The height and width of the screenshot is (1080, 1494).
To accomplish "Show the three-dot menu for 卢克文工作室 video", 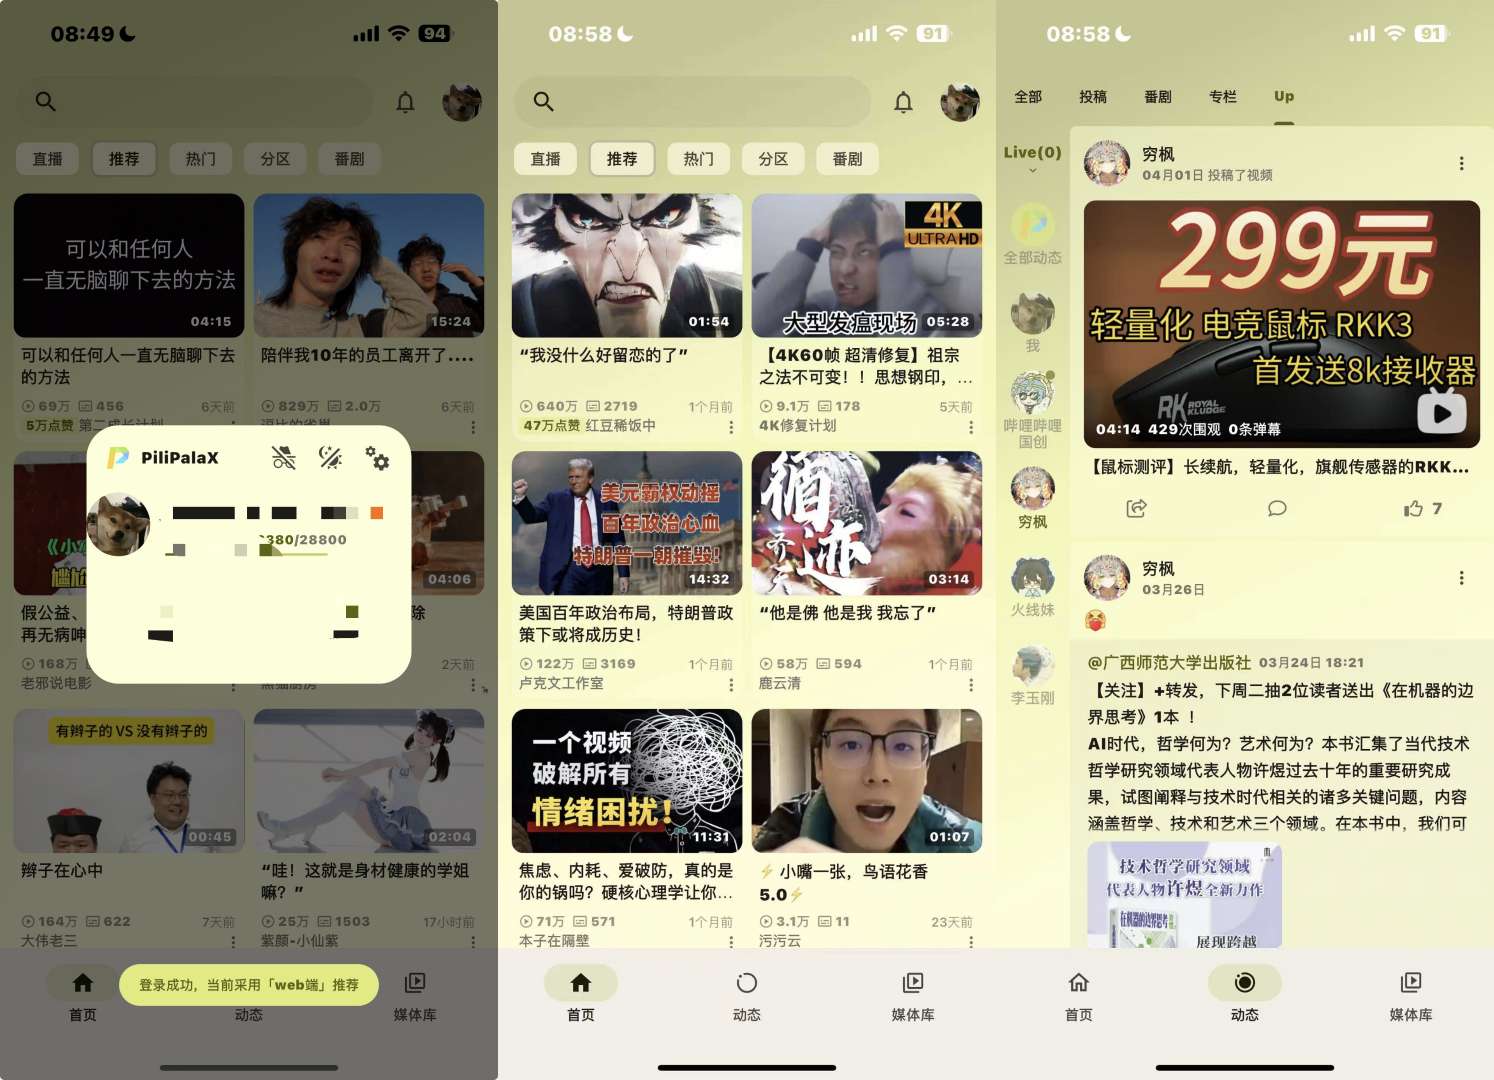I will tap(731, 685).
